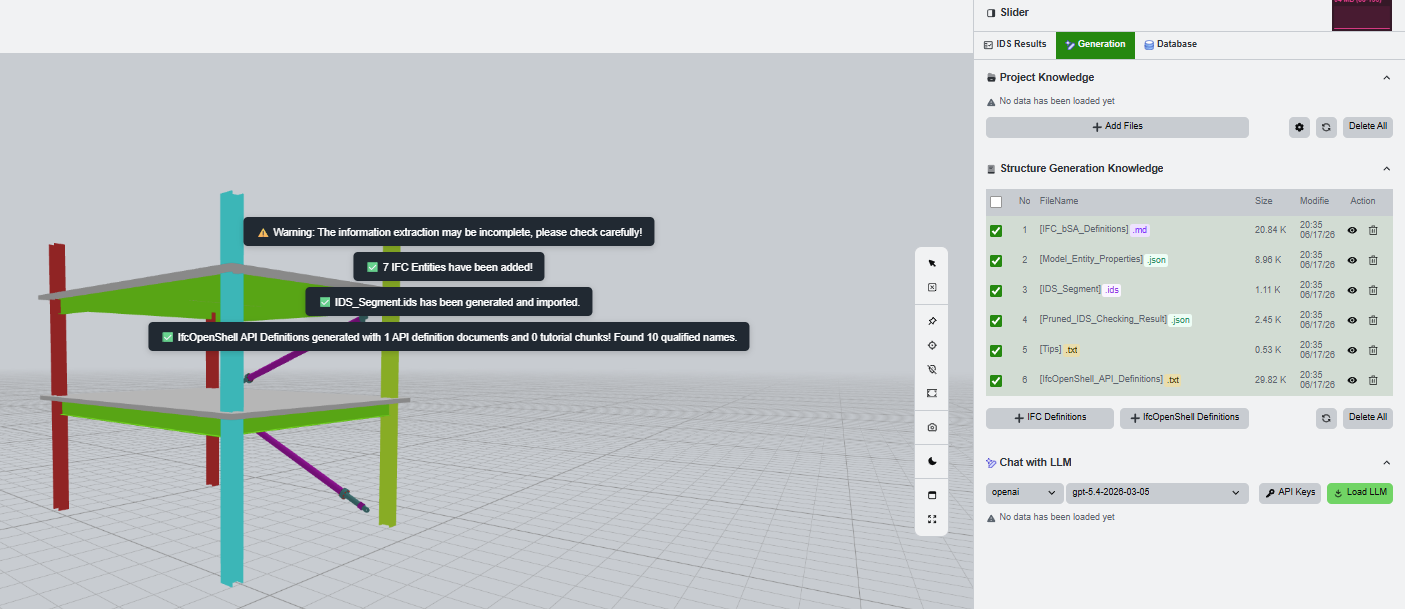The image size is (1405, 609).
Task: Delete the Model_Entity_Properties file with trash icon
Action: click(1373, 260)
